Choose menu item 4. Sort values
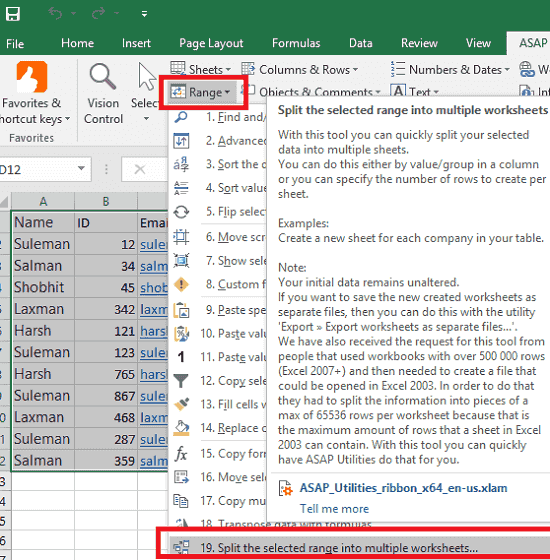This screenshot has height=560, width=550. 218,188
